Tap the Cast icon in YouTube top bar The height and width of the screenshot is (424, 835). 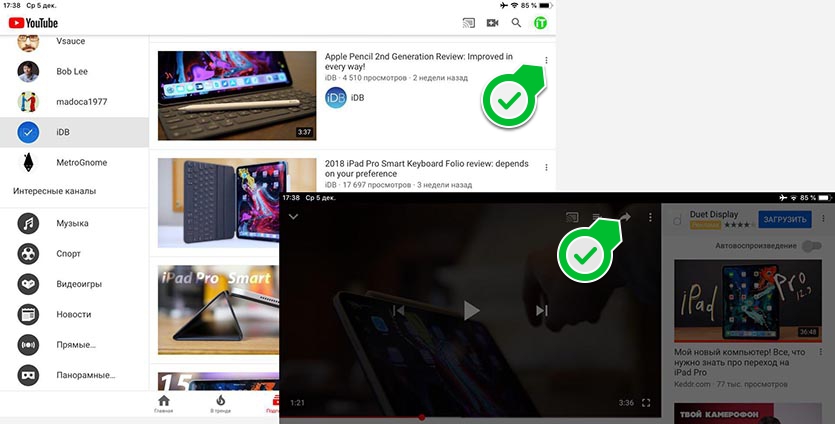(x=469, y=23)
